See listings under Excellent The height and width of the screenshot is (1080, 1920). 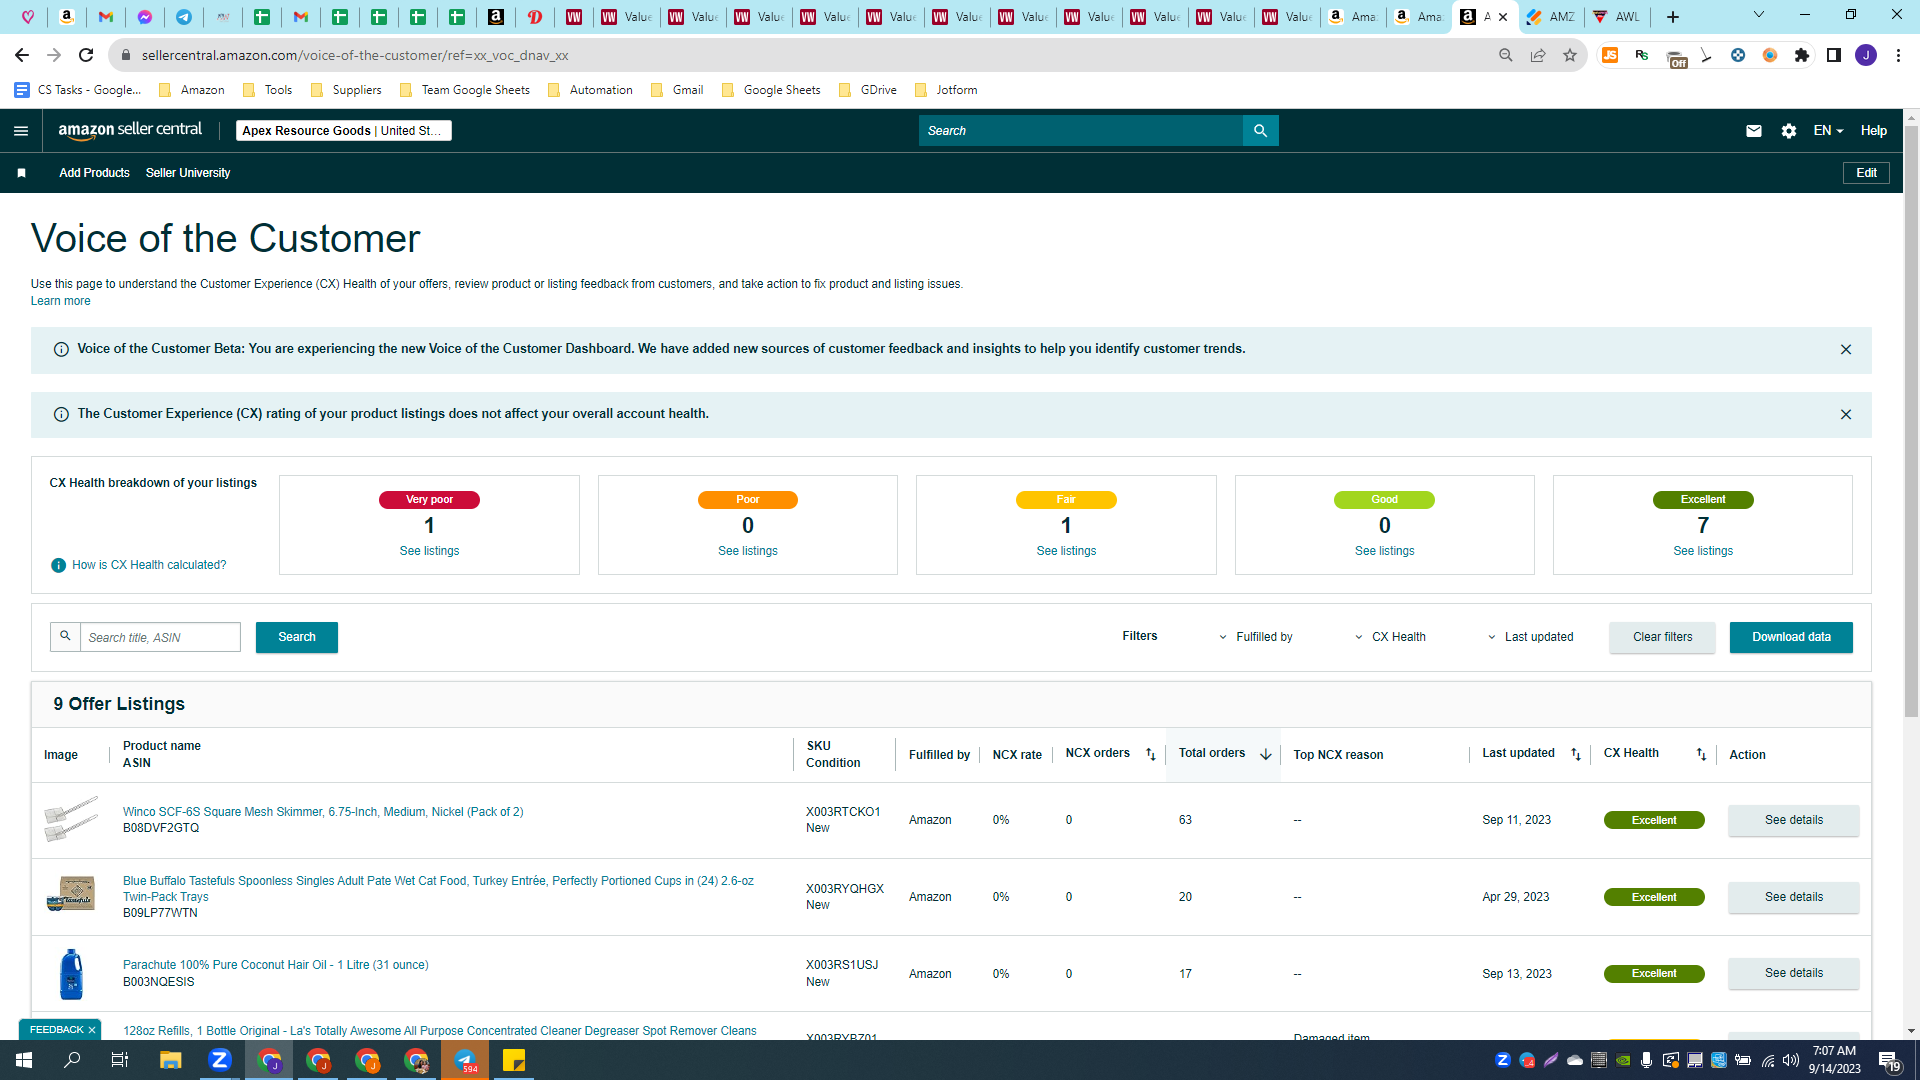pyautogui.click(x=1703, y=551)
